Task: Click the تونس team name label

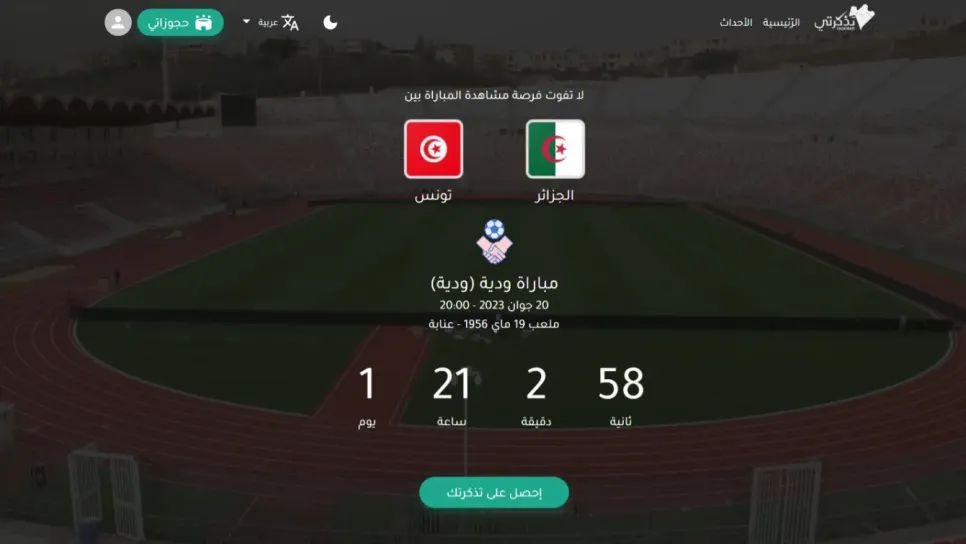Action: tap(433, 195)
